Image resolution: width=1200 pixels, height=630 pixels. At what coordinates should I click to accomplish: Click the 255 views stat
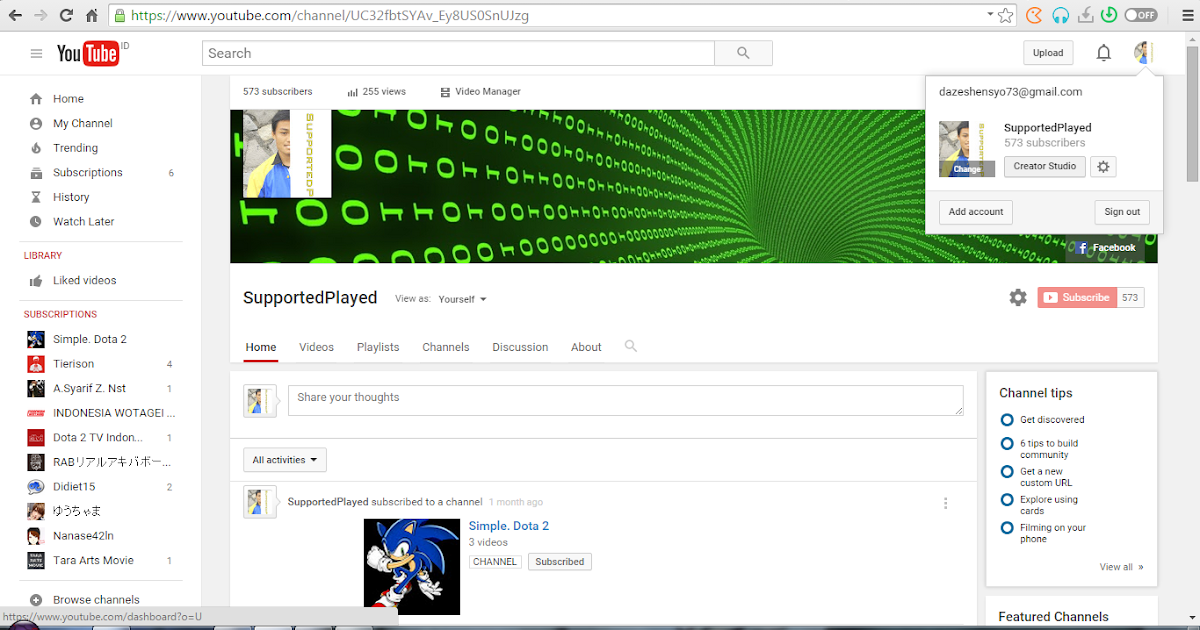click(377, 92)
